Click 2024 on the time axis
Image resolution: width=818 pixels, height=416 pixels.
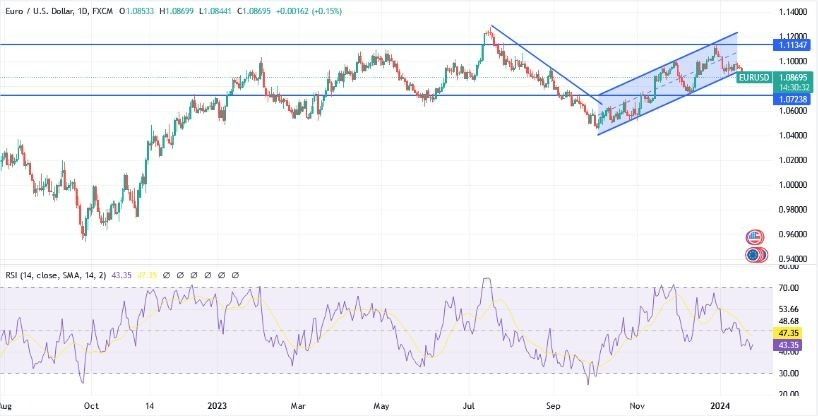pos(720,406)
